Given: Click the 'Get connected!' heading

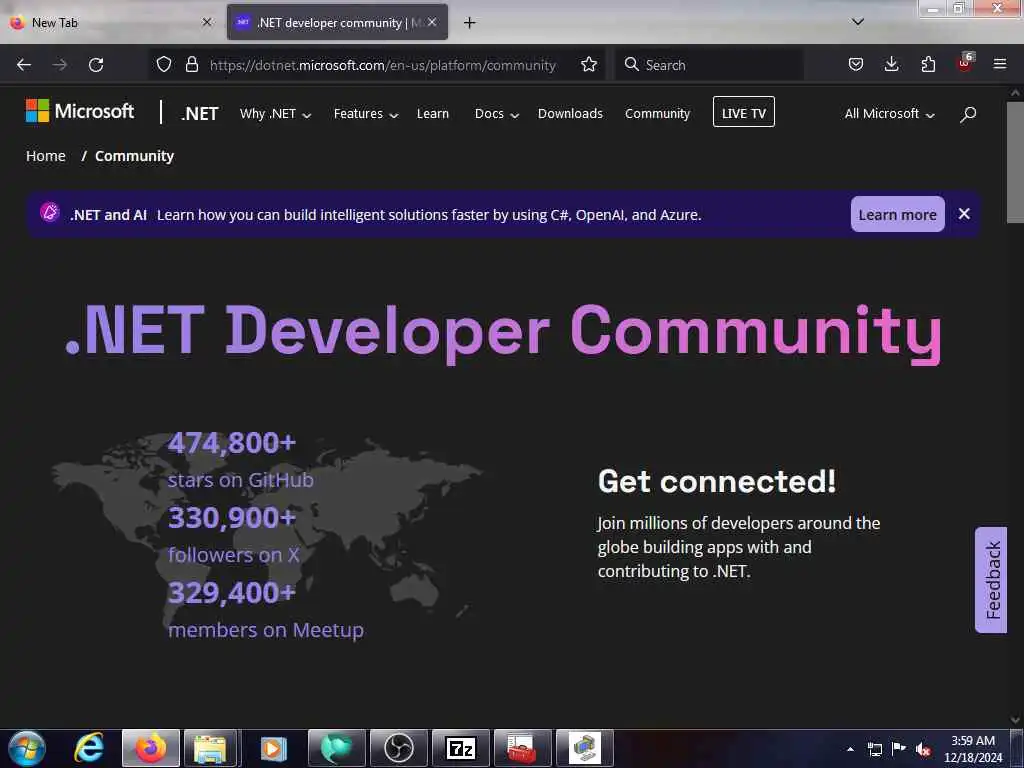Looking at the screenshot, I should (716, 482).
